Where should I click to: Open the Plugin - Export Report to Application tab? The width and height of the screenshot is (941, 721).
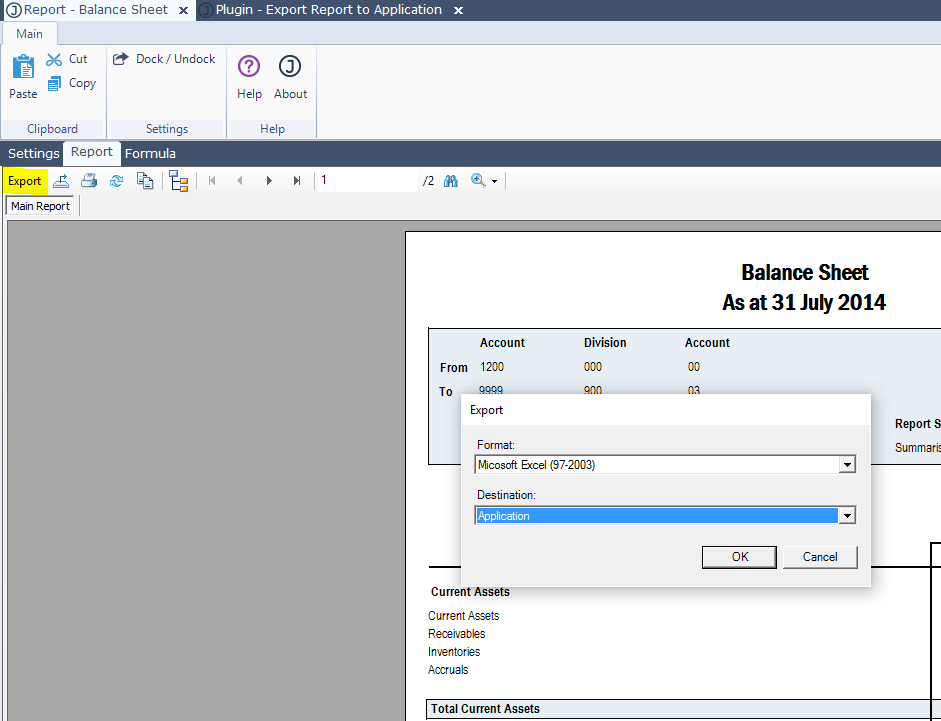(328, 10)
